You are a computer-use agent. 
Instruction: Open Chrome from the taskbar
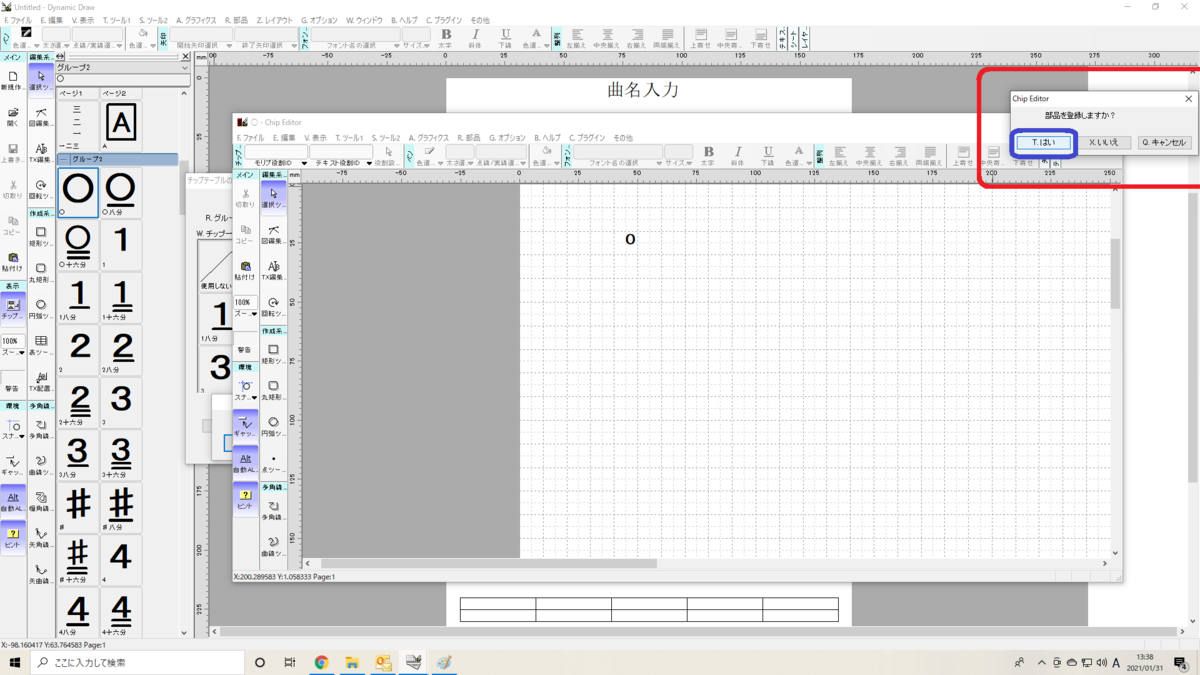point(321,662)
